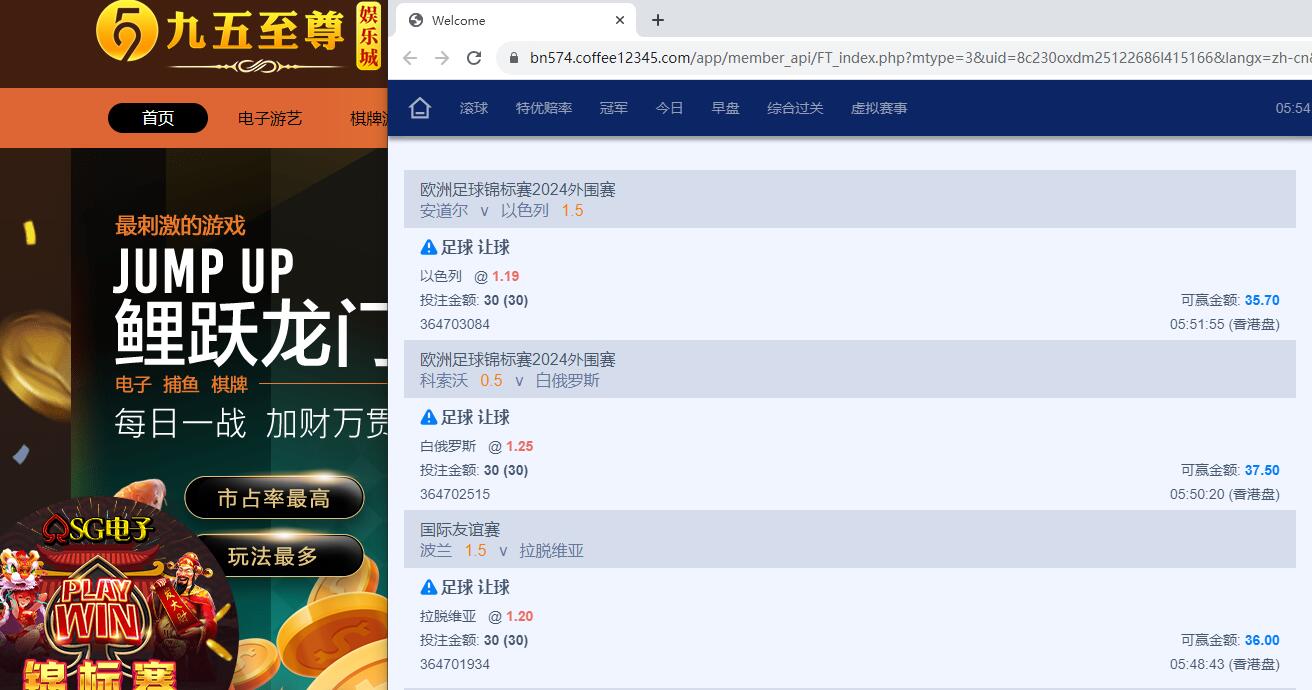The height and width of the screenshot is (690, 1312).
Task: Click the 首页 home button
Action: point(158,118)
